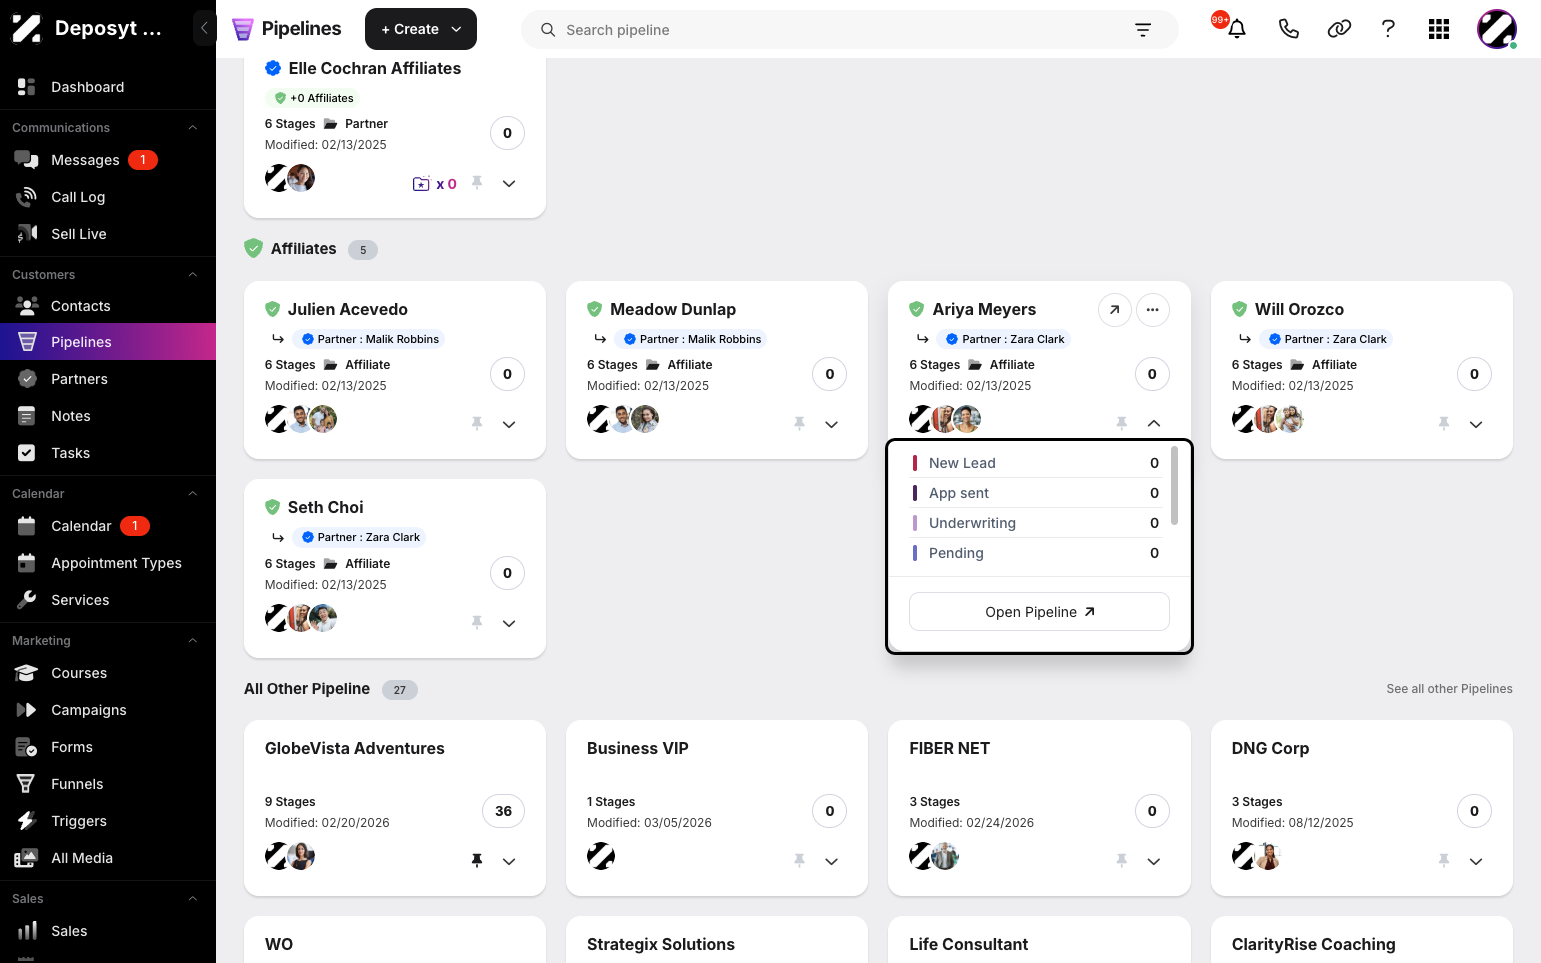Open the user profile avatar

pos(1497,29)
